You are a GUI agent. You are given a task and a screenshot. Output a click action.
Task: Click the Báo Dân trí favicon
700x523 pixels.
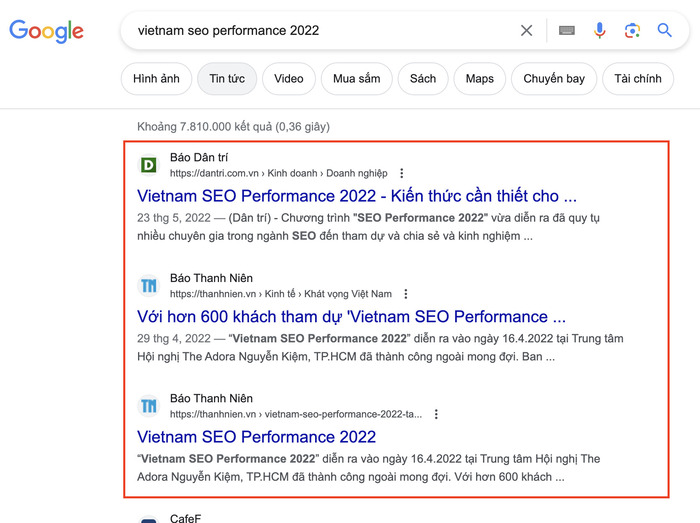[149, 165]
